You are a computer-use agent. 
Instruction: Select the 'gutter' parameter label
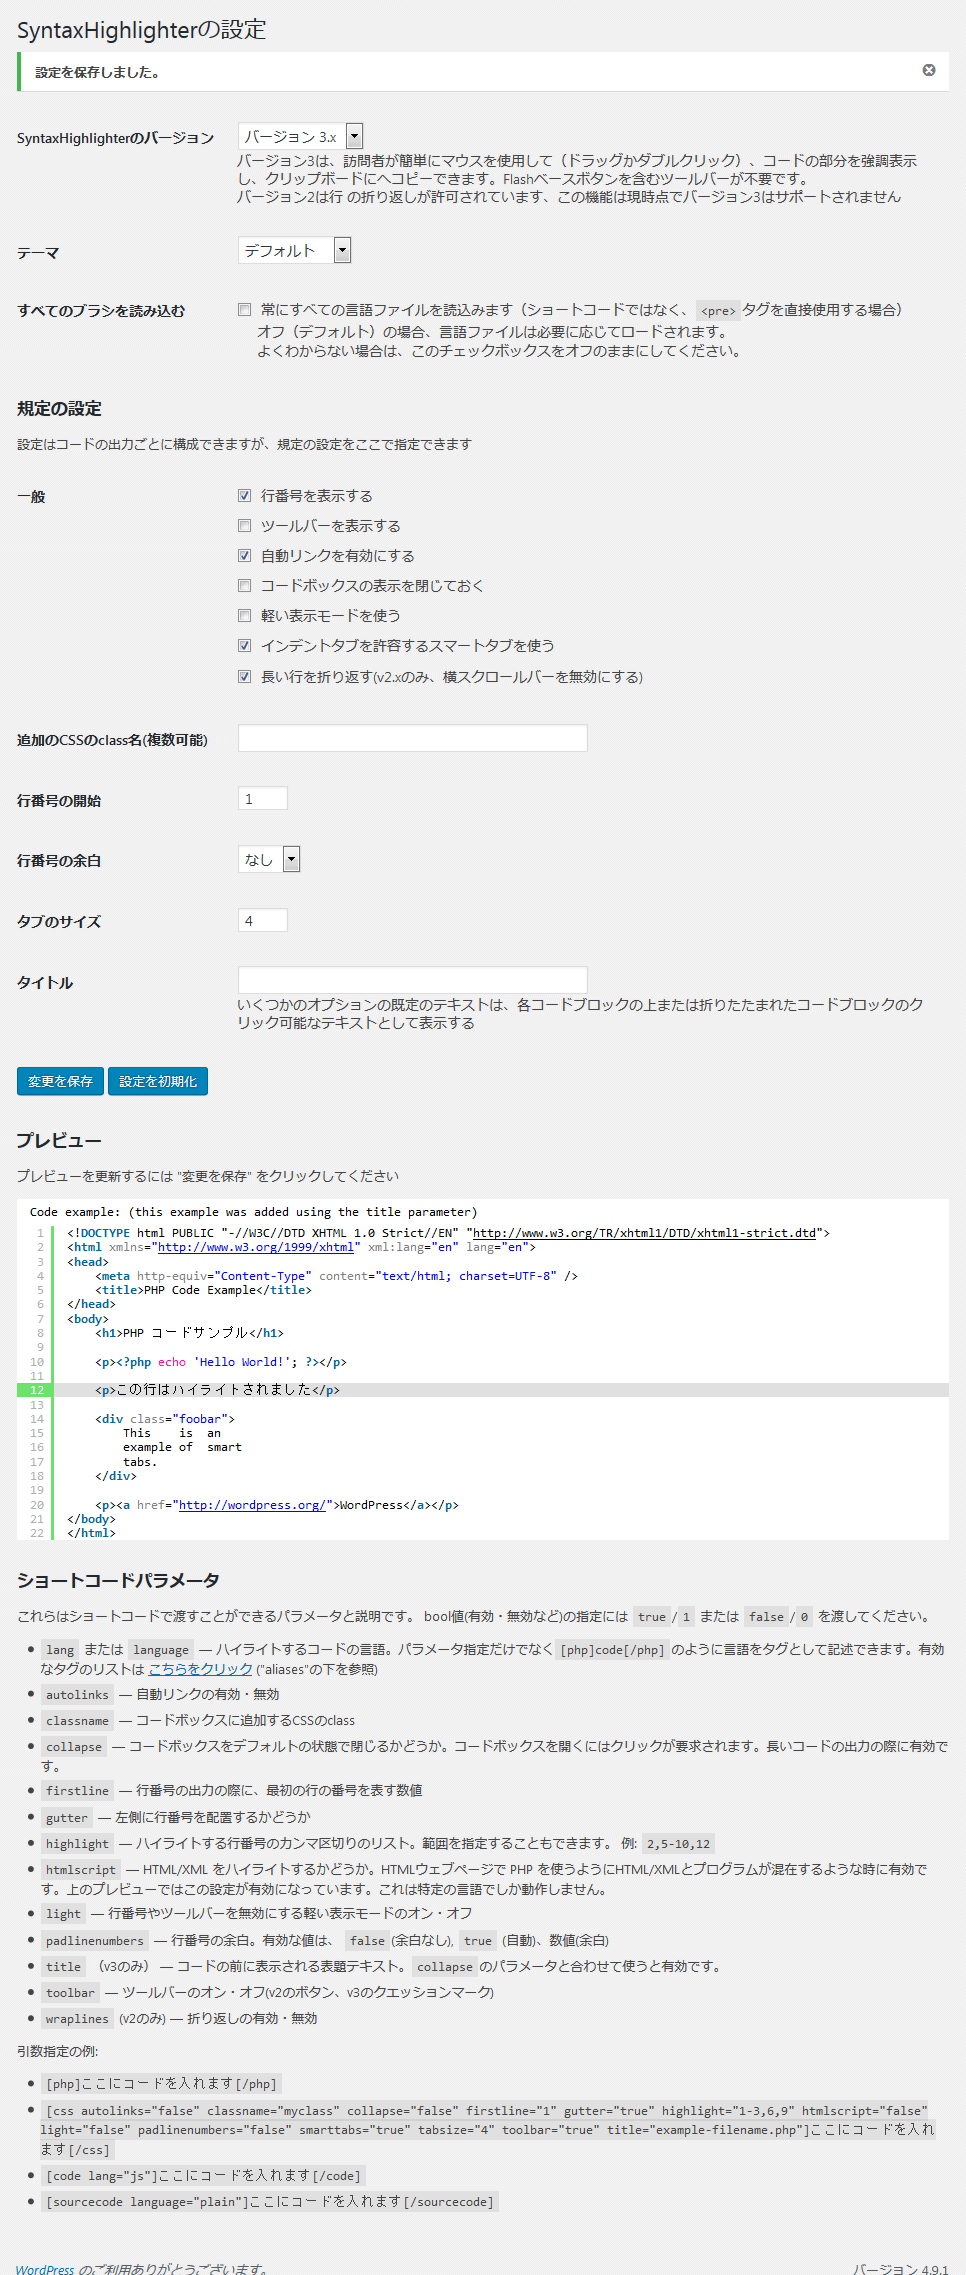(67, 1818)
